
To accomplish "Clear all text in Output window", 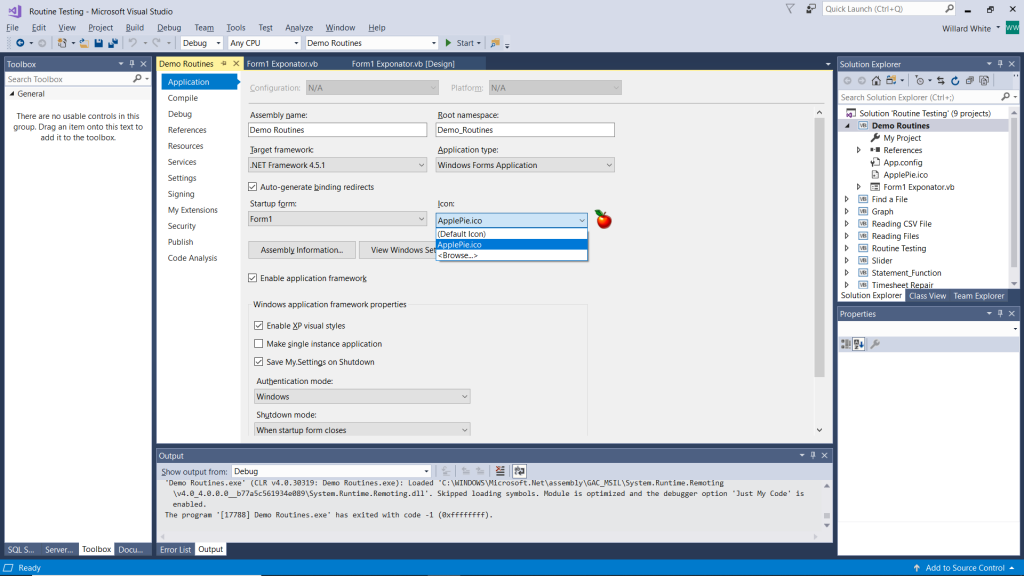I will point(500,471).
